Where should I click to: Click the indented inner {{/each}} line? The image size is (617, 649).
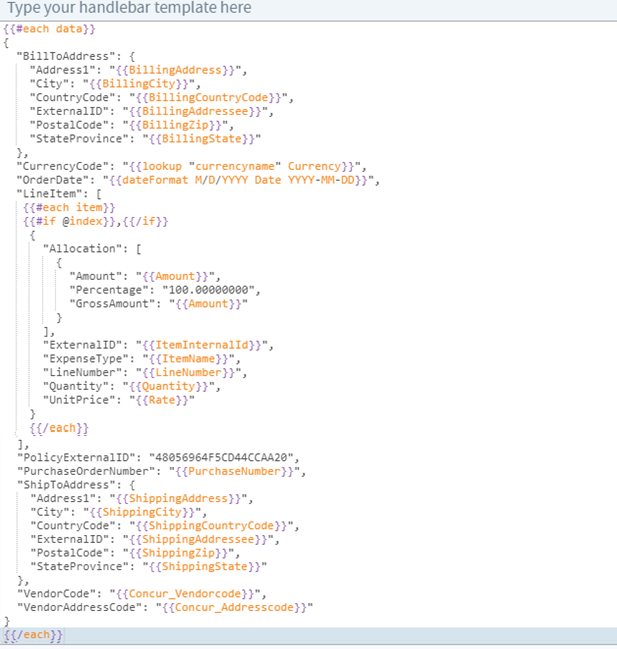tap(59, 428)
